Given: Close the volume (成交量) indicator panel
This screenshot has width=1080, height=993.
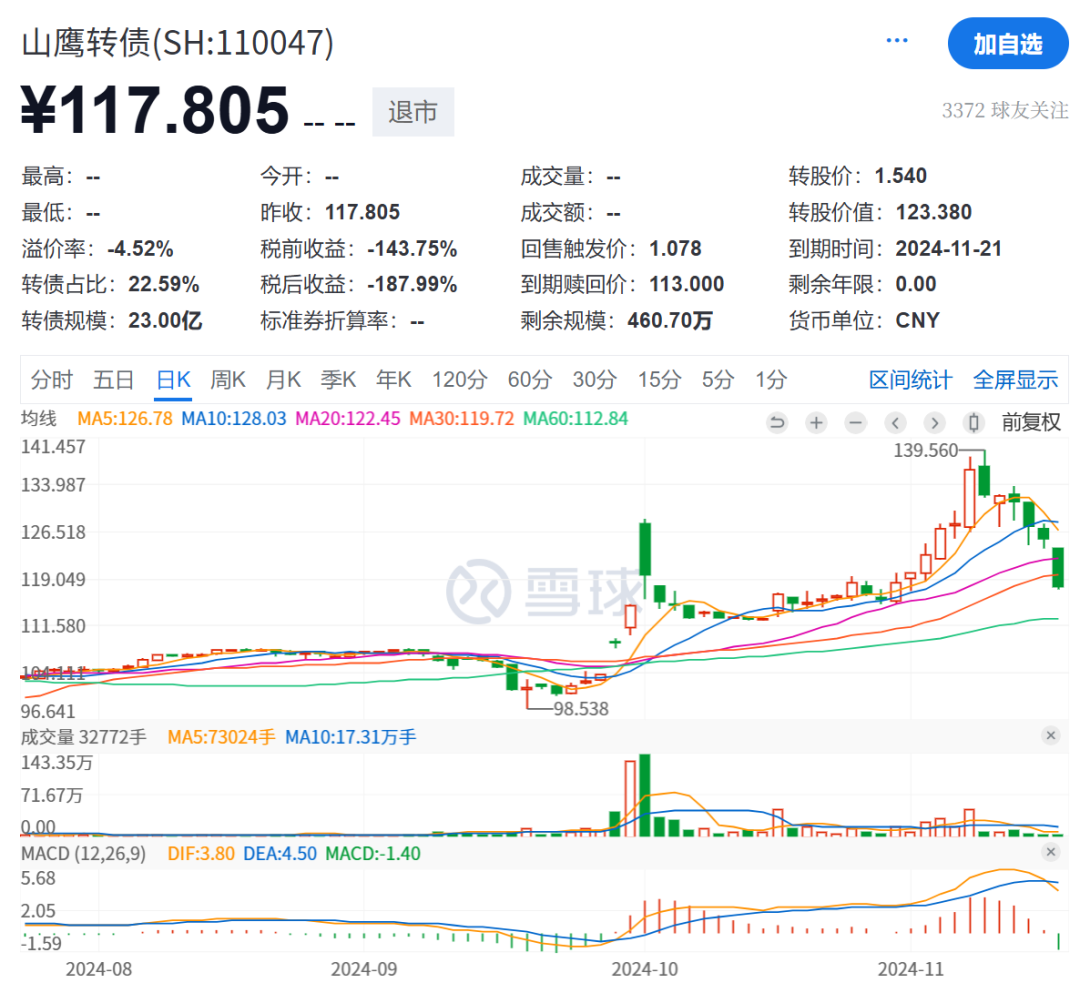Looking at the screenshot, I should coord(1050,736).
